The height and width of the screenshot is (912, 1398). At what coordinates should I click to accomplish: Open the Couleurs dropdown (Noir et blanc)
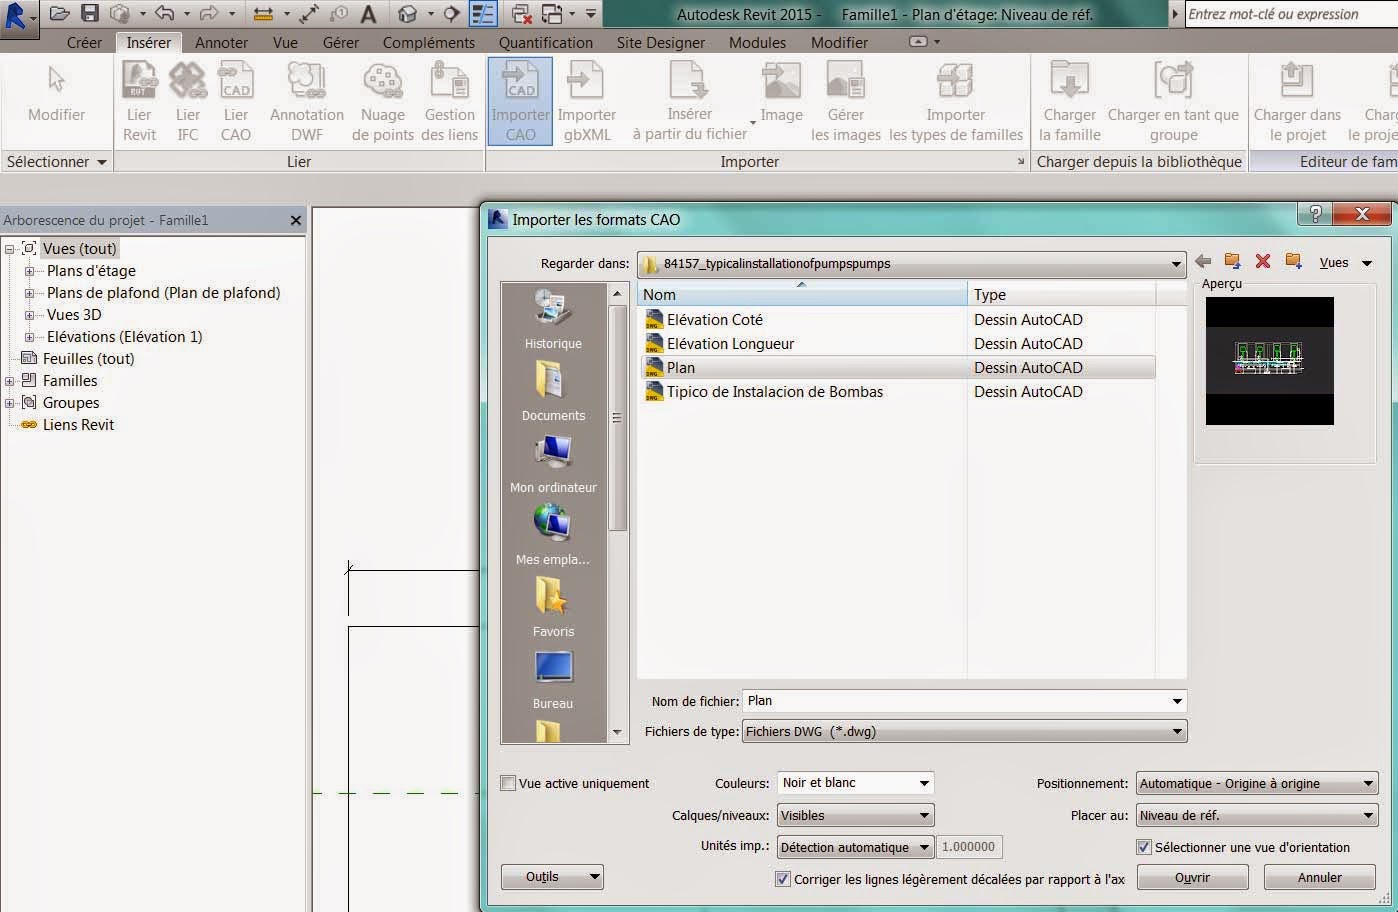click(x=855, y=783)
